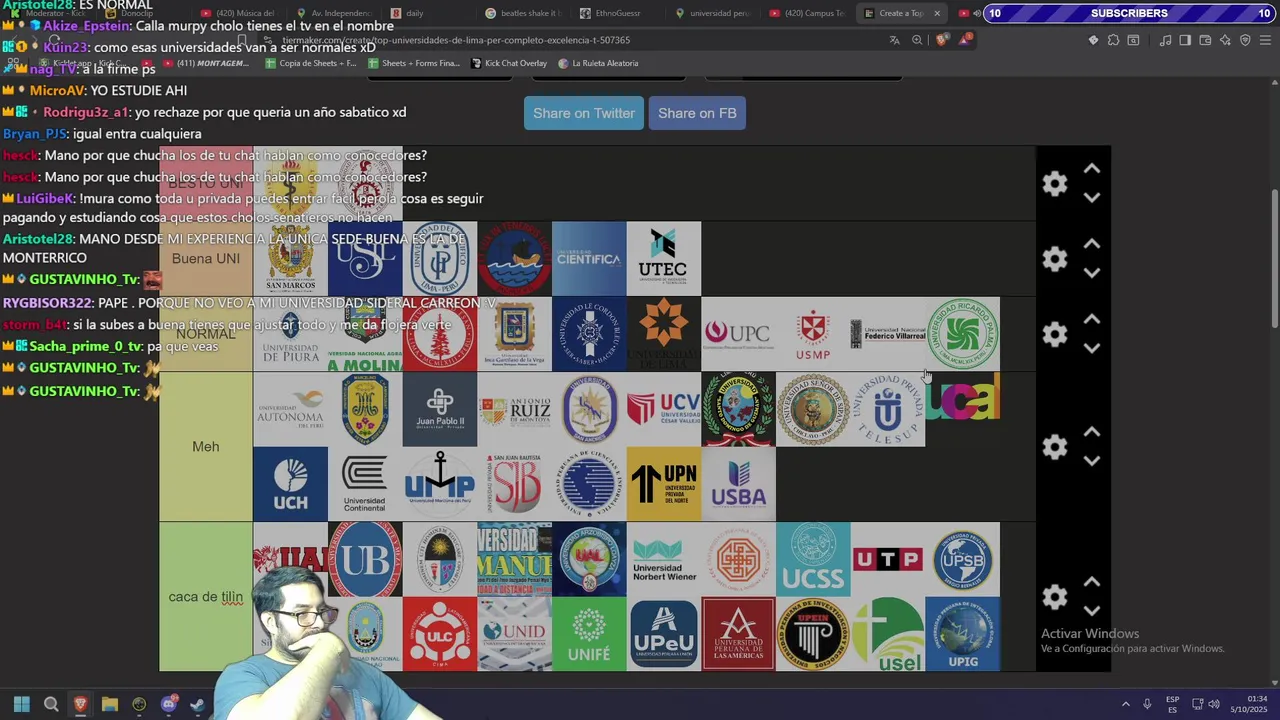
Task: Move caca de tilin tier up
Action: 1092,582
